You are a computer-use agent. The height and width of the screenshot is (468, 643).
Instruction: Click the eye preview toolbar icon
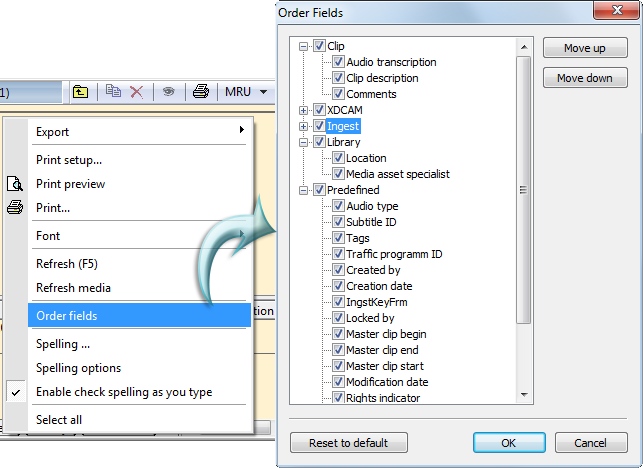coord(168,91)
